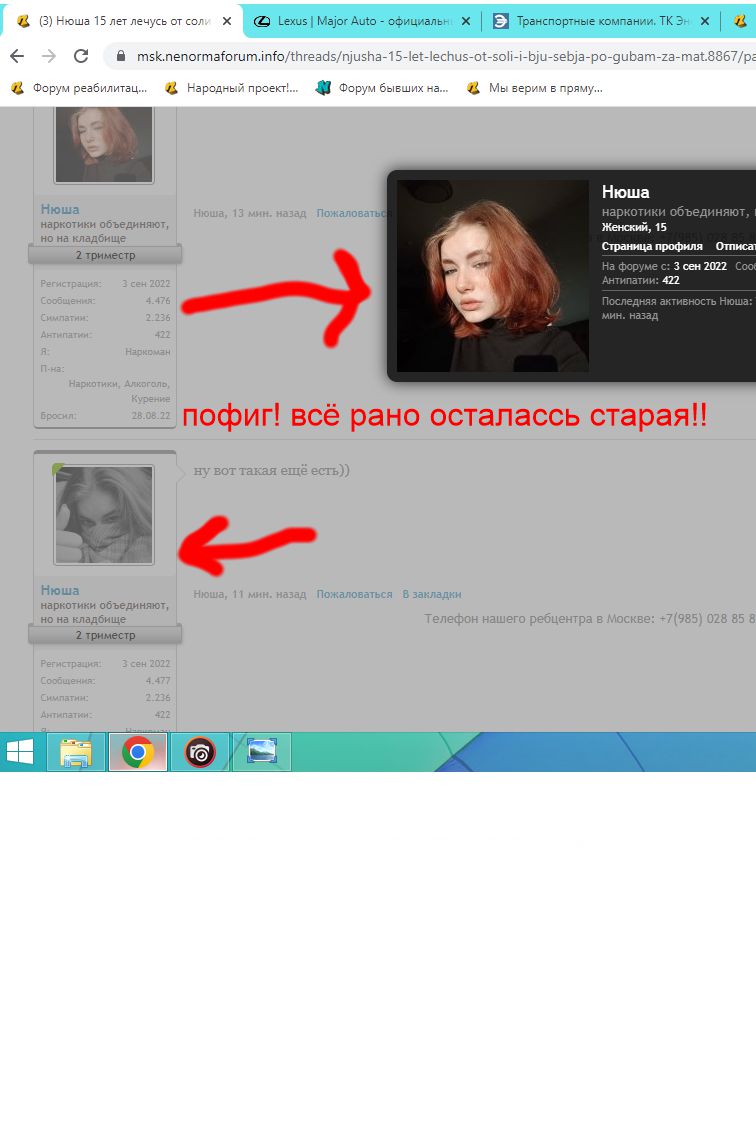Open File Explorer from the taskbar
The image size is (756, 1134).
[76, 752]
